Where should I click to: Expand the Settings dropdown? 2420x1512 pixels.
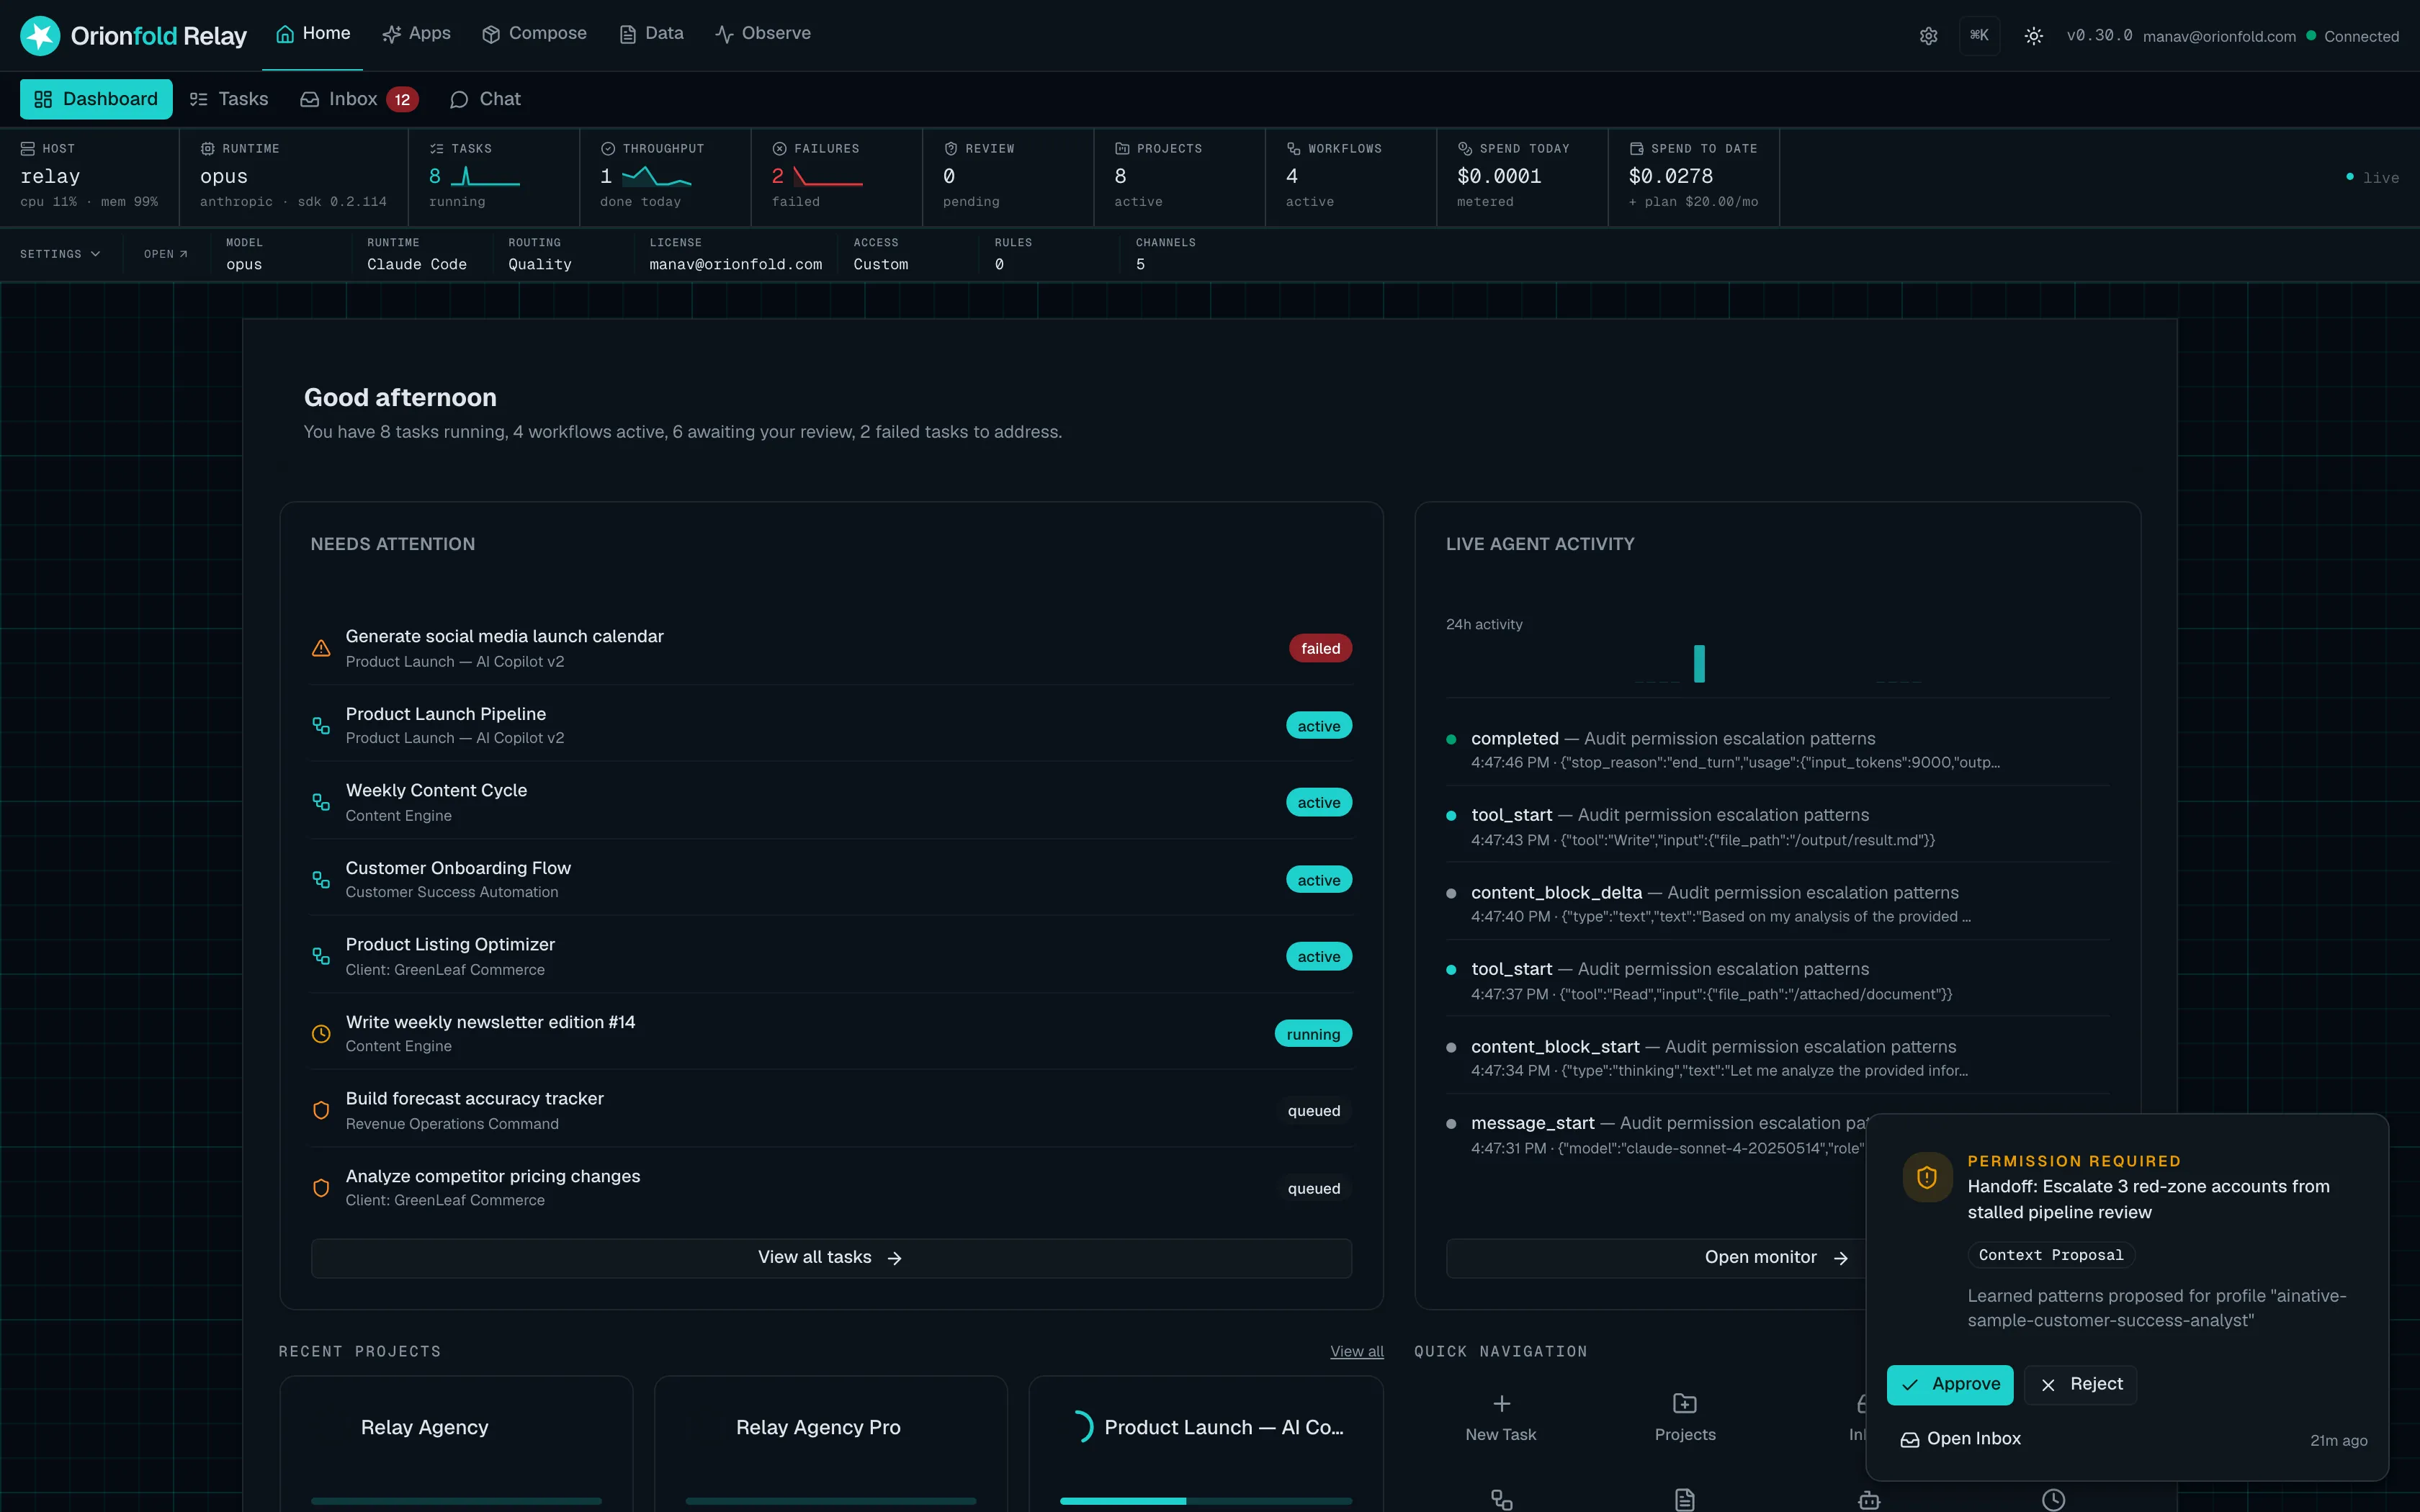60,254
